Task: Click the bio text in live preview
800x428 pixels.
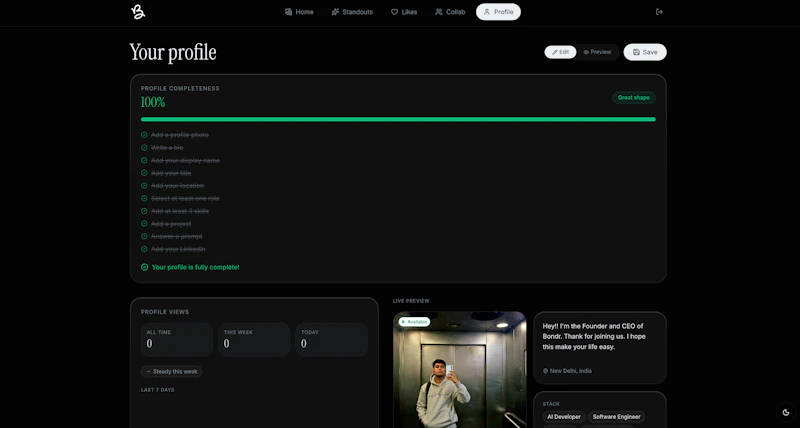Action: coord(593,337)
